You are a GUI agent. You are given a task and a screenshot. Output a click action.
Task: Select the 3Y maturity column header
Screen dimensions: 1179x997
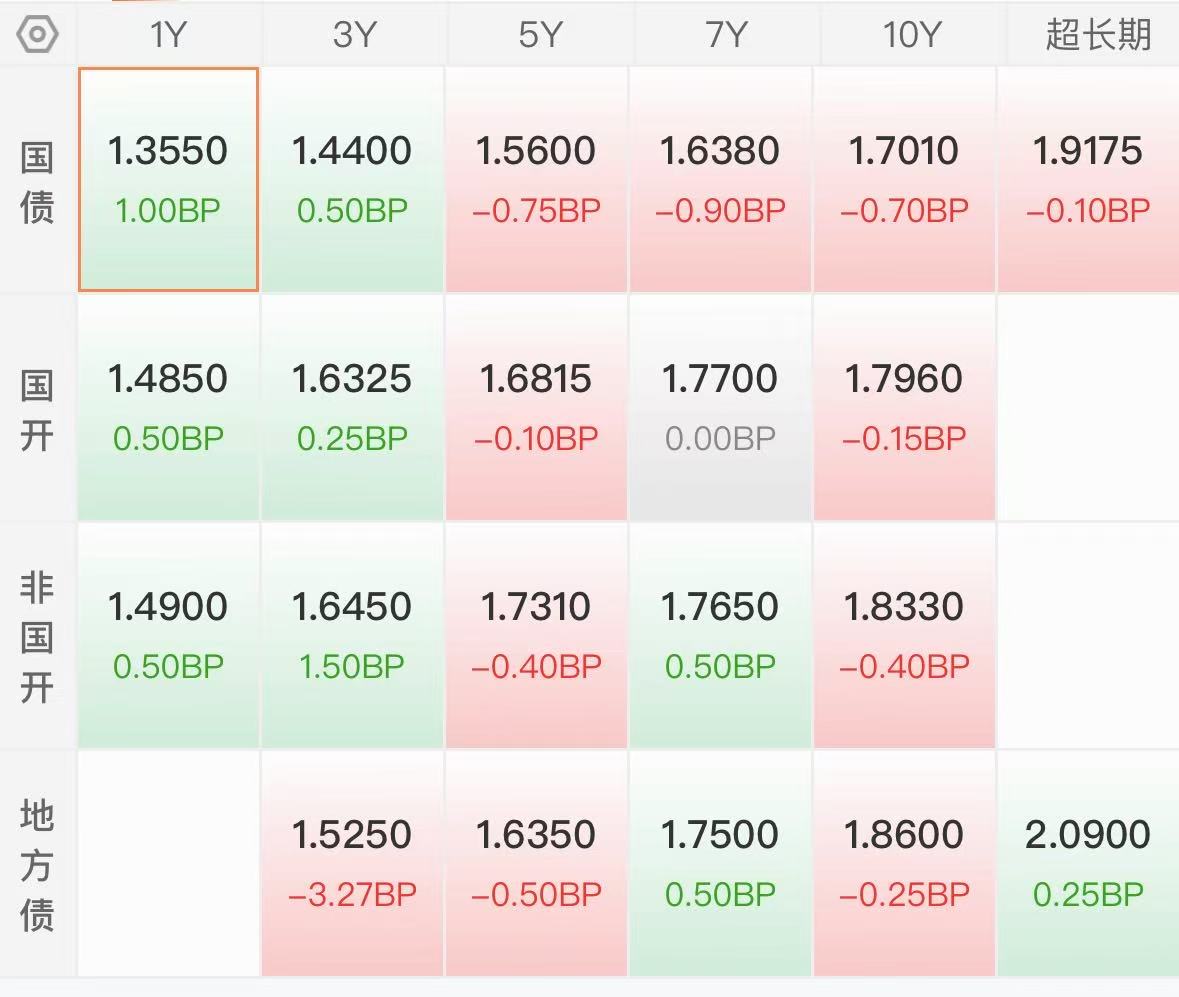[353, 35]
